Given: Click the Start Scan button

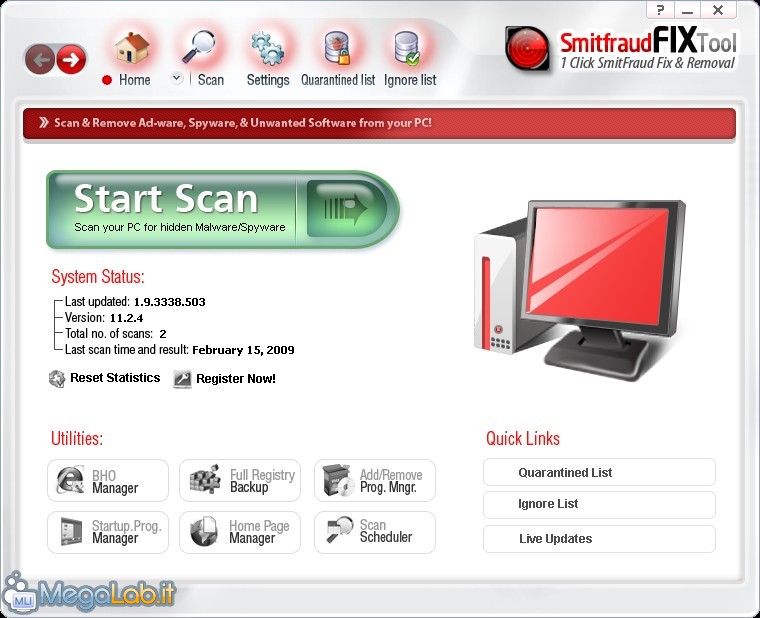Looking at the screenshot, I should pos(223,209).
